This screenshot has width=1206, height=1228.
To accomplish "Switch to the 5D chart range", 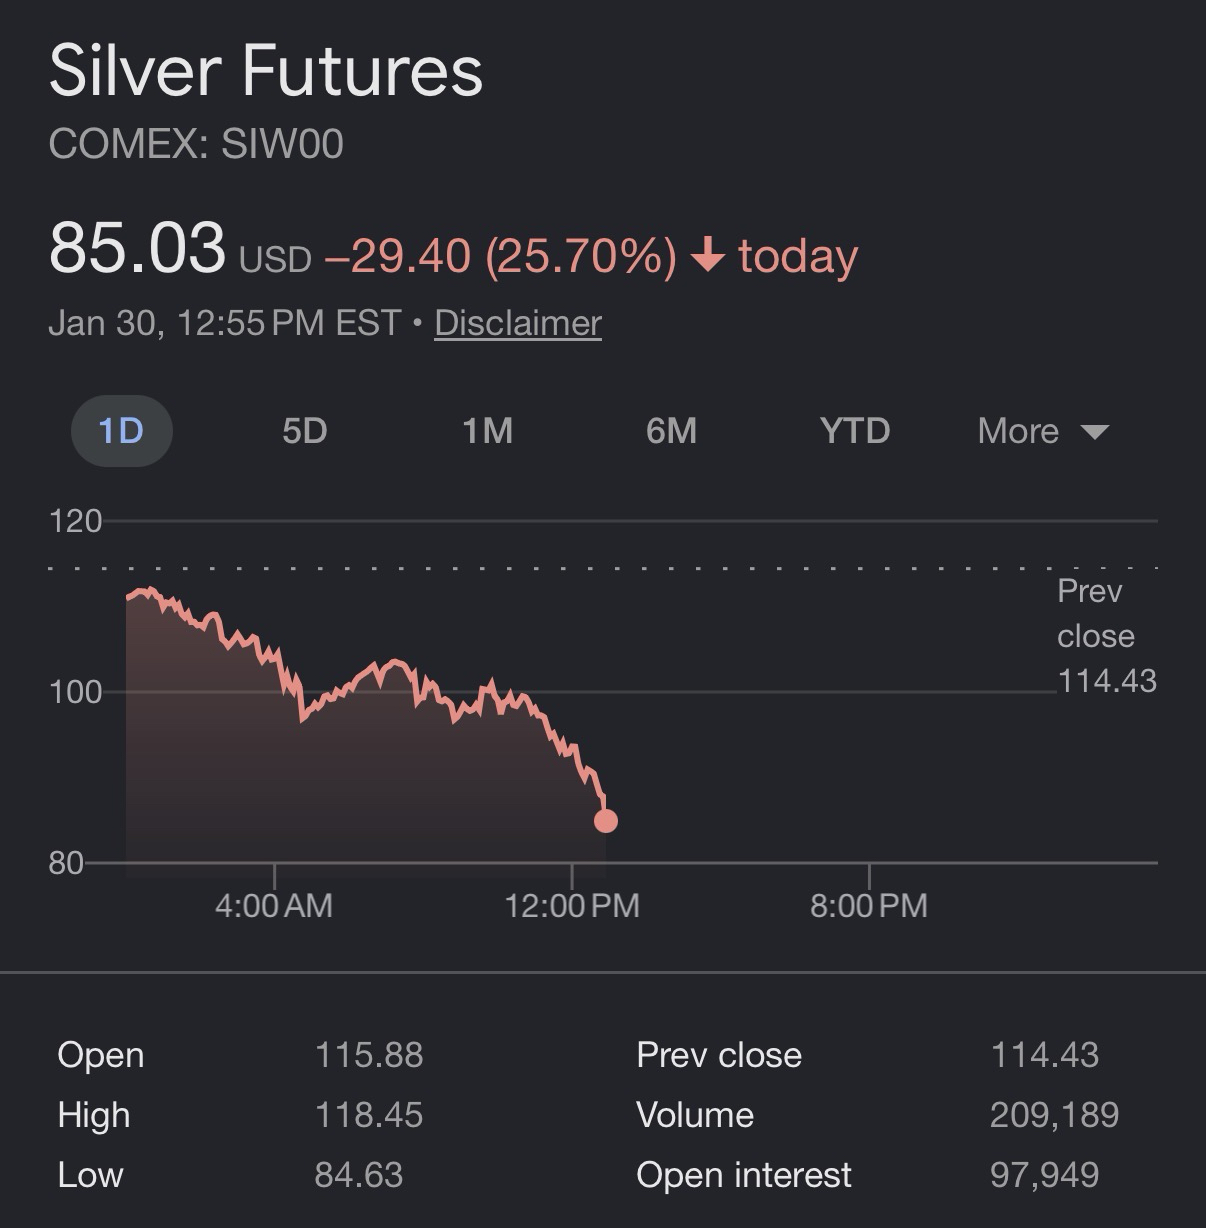I will (304, 431).
